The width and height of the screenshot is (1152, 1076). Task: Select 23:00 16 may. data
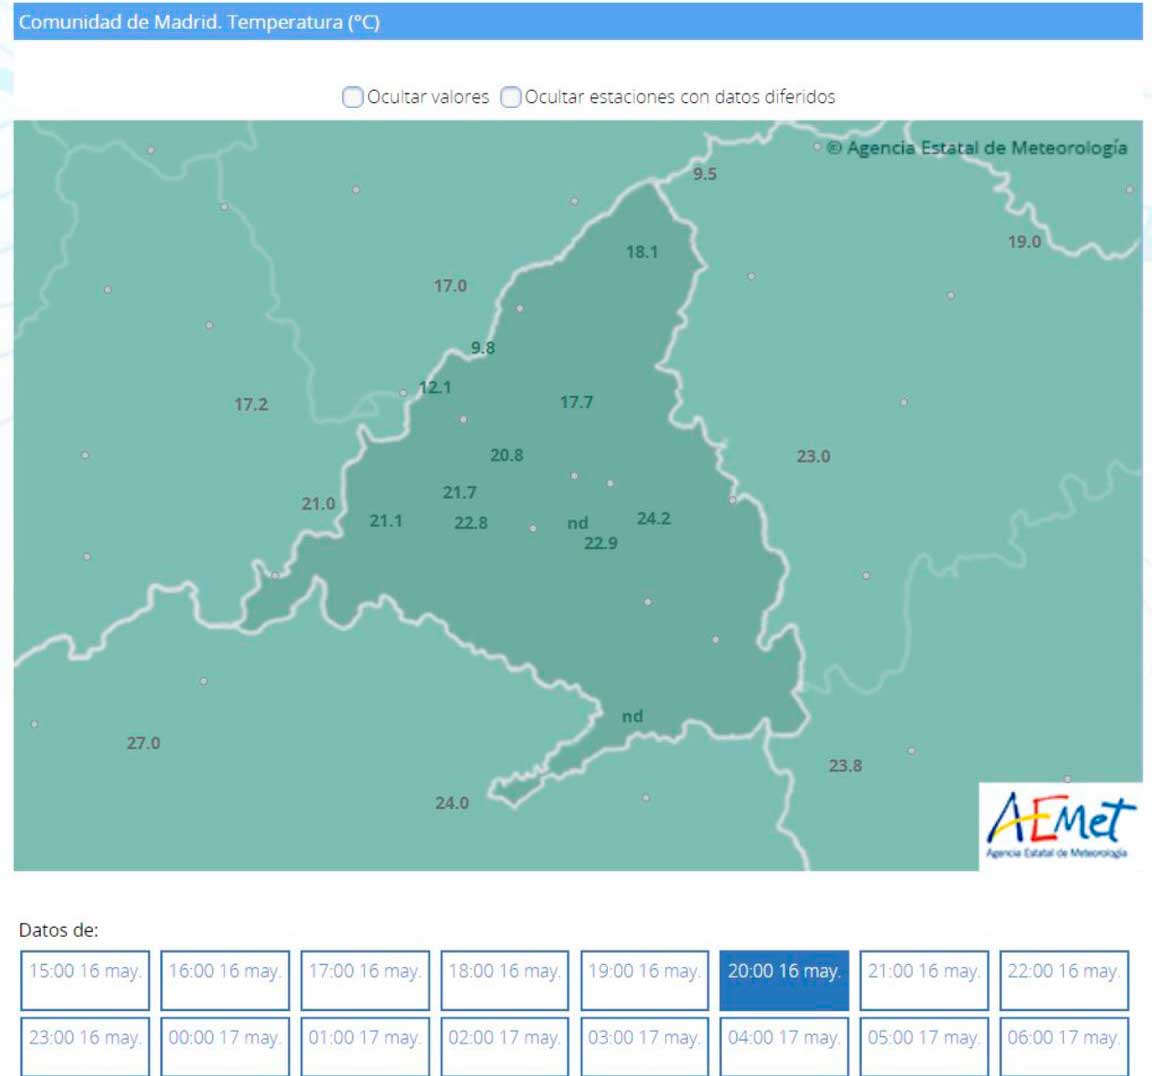[x=85, y=1038]
